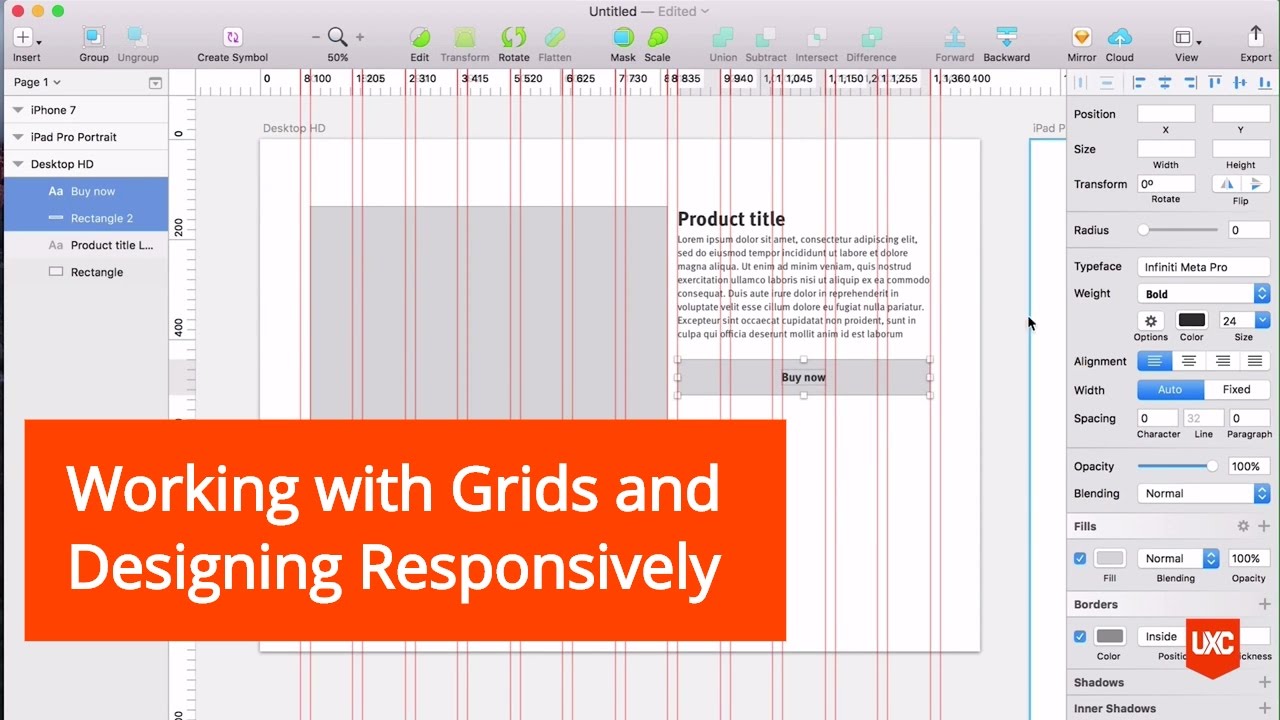The width and height of the screenshot is (1280, 720).
Task: Click the Radius slider
Action: tap(1180, 230)
